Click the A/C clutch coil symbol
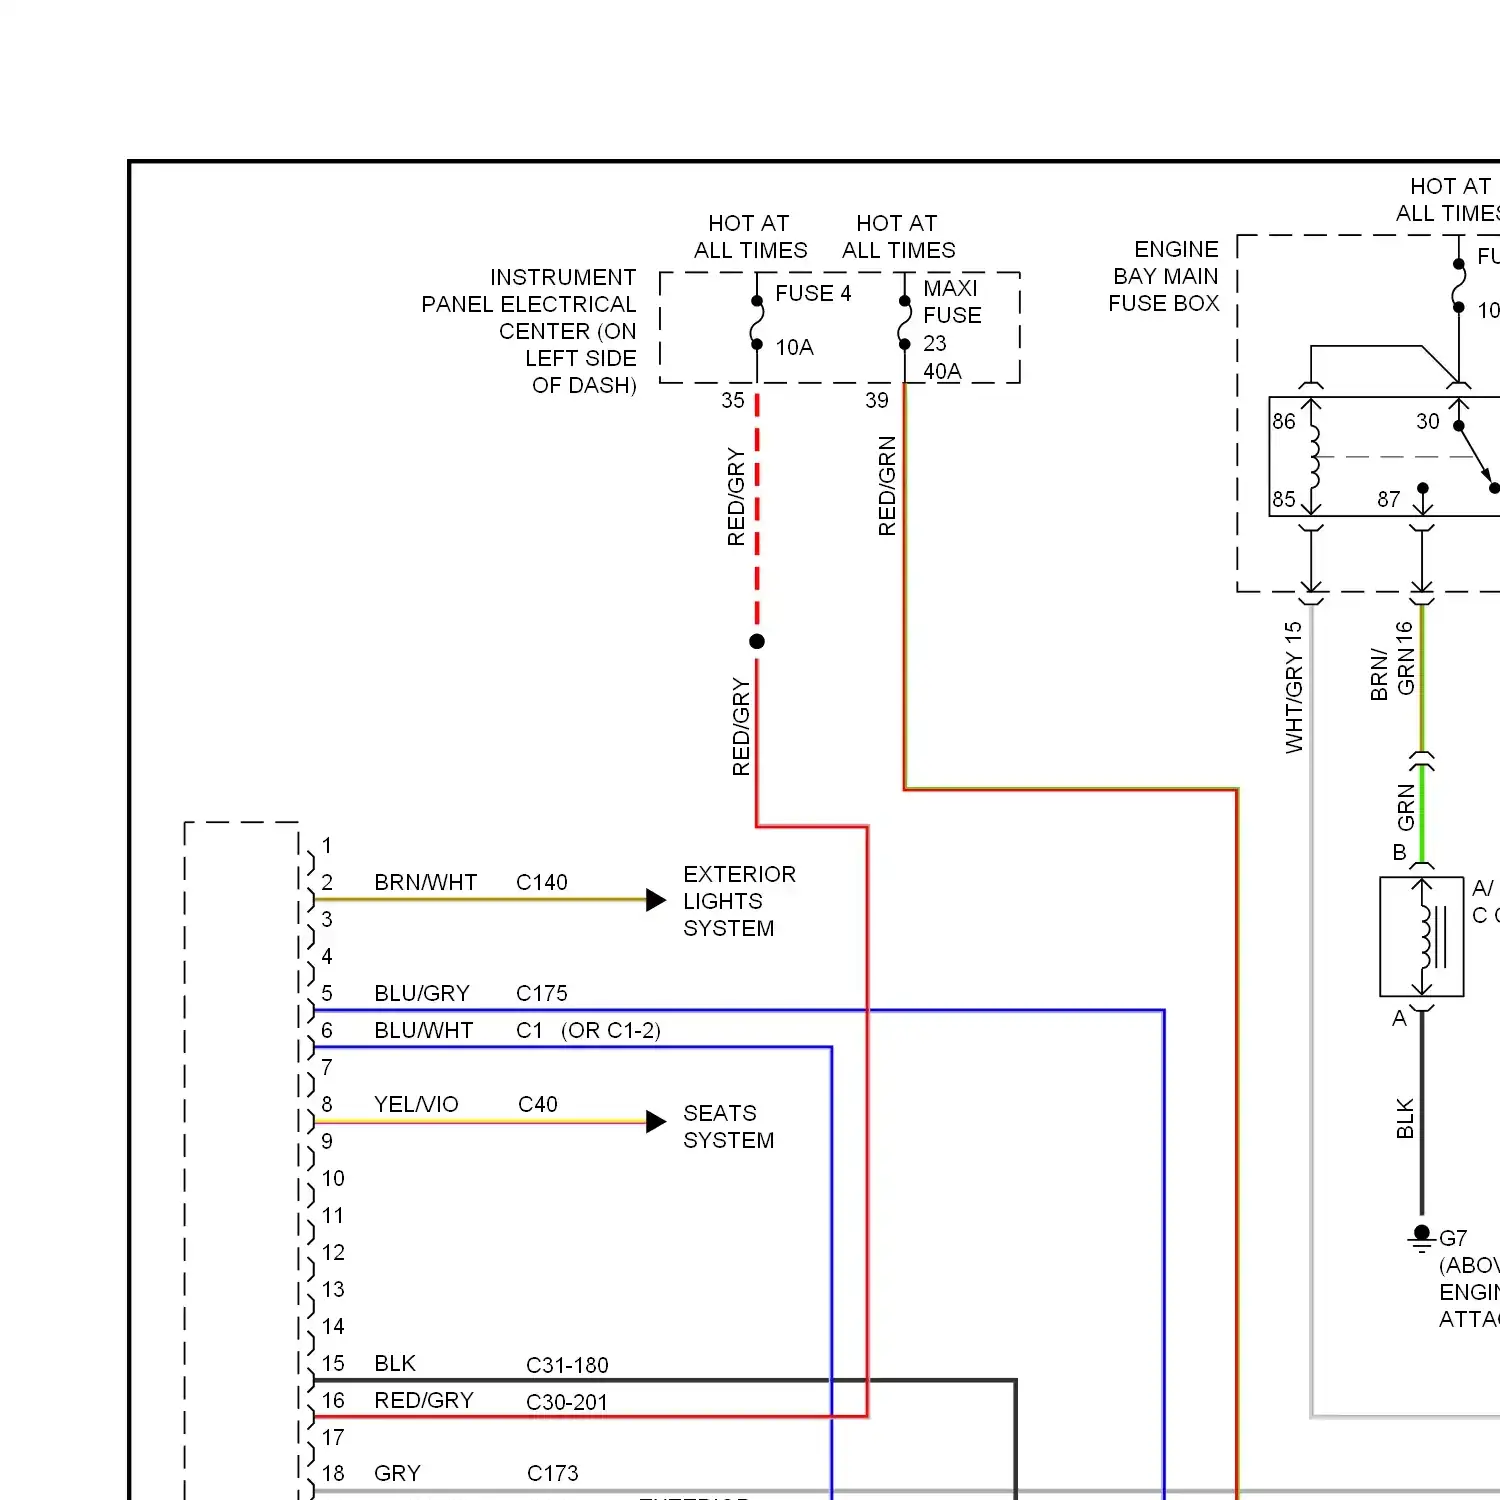Screen dimensions: 1500x1500 [x=1422, y=937]
